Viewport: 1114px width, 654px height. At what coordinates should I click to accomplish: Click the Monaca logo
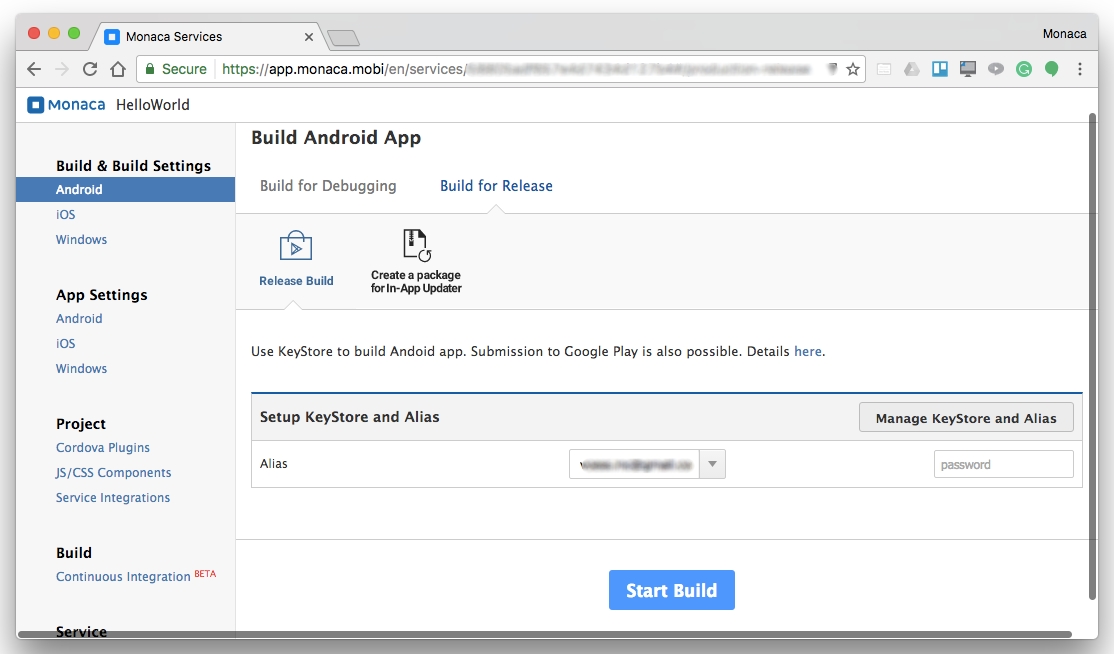tap(66, 104)
